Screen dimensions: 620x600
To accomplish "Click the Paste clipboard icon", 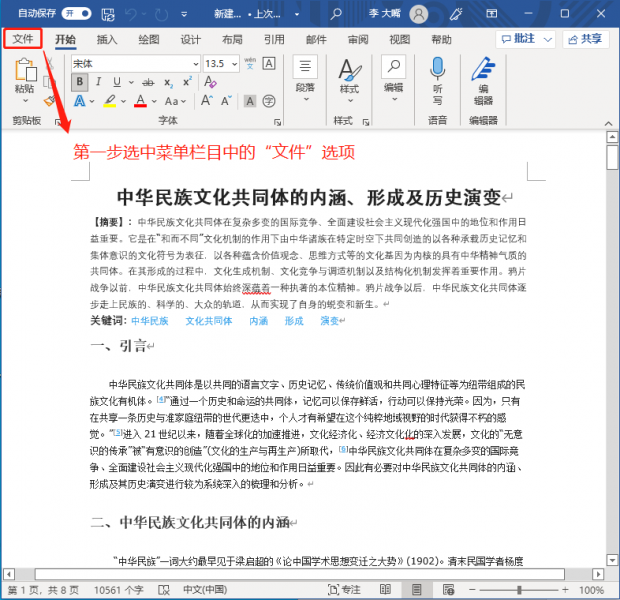I will point(25,70).
